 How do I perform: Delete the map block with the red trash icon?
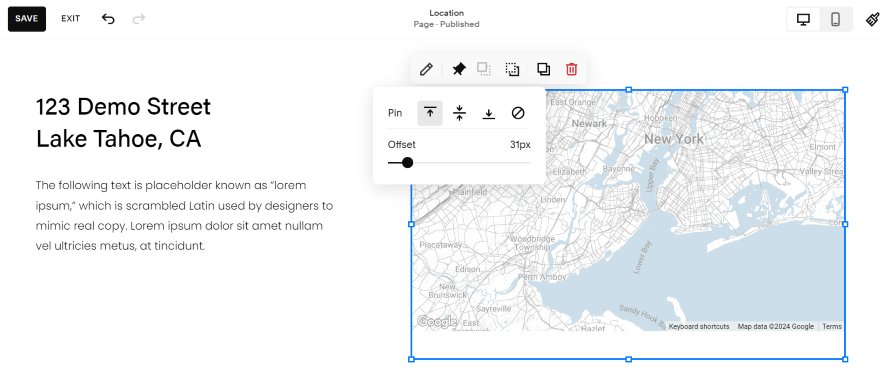point(571,70)
